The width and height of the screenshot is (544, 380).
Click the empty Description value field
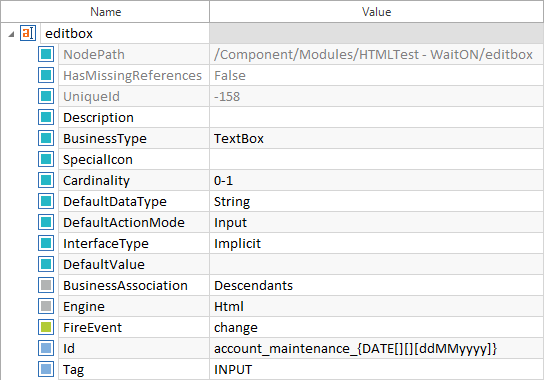tap(376, 117)
